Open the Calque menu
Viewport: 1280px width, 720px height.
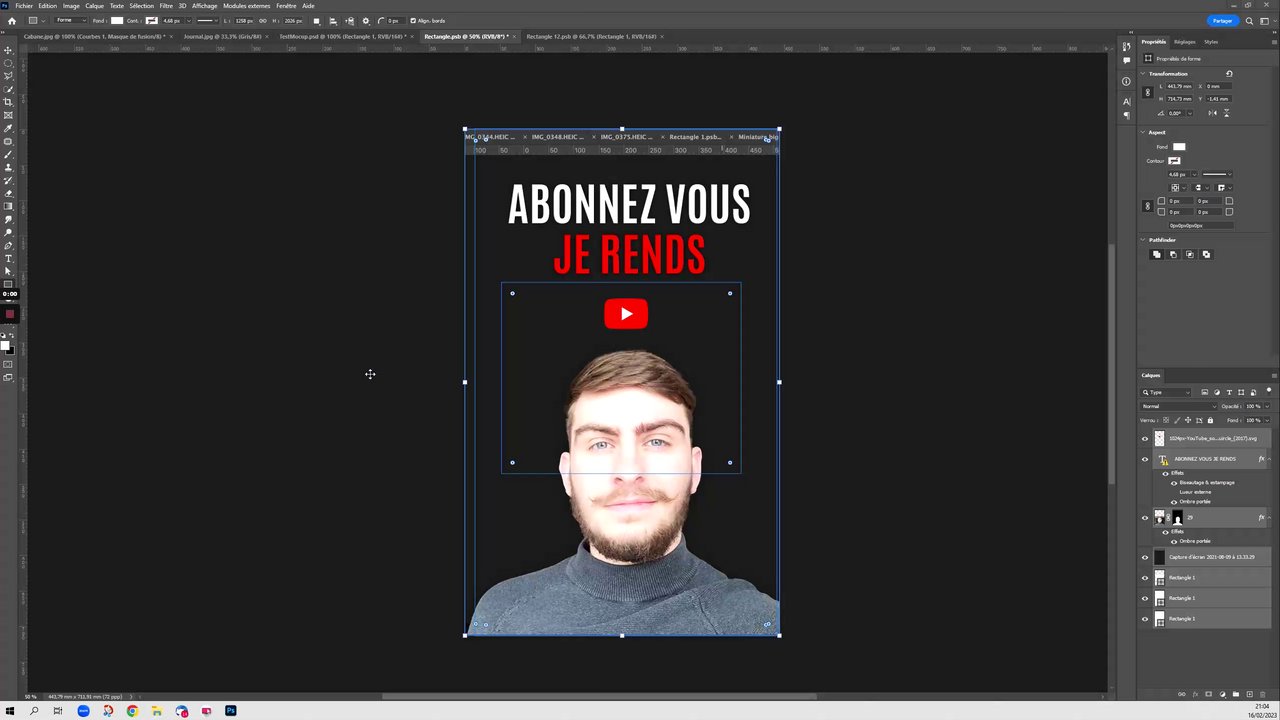[94, 6]
